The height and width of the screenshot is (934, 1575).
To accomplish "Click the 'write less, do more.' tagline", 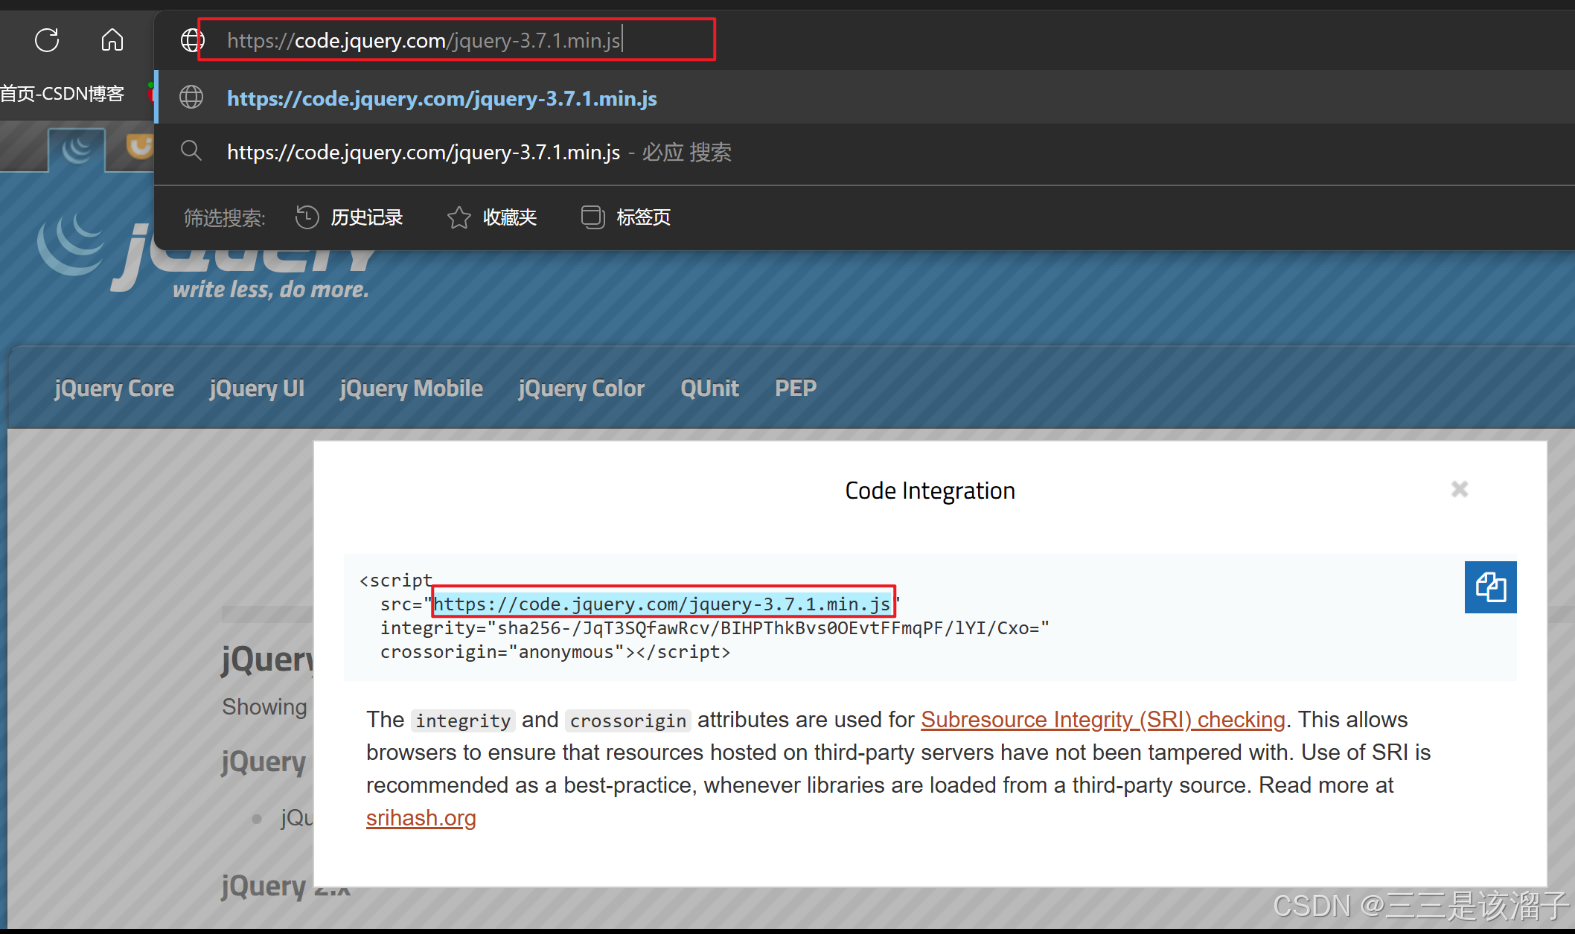I will tap(271, 290).
